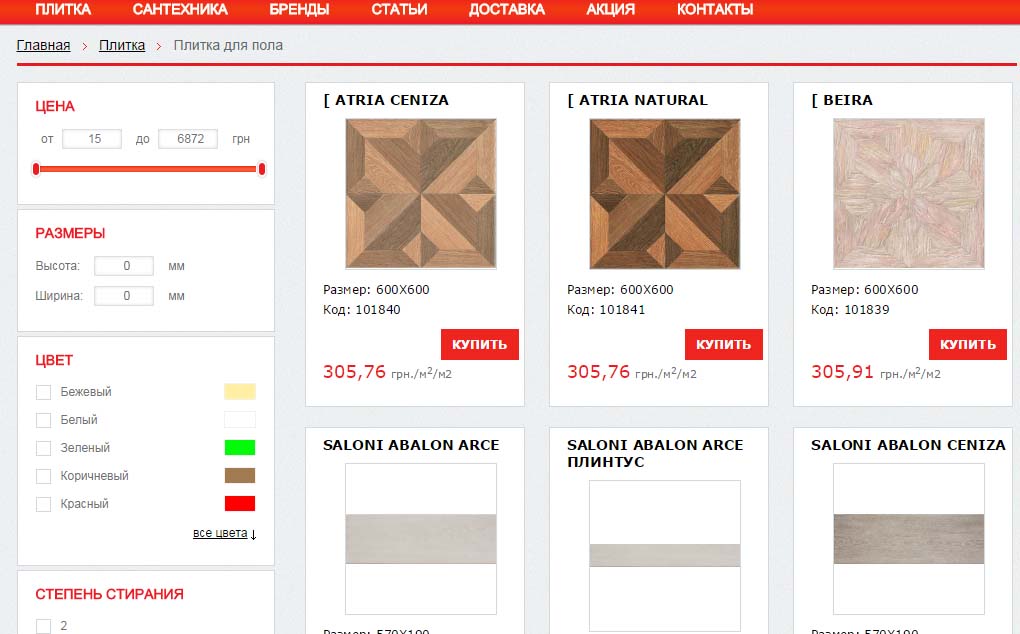Image resolution: width=1020 pixels, height=634 pixels.
Task: Open the БРЕНДЫ menu item
Action: click(x=299, y=10)
